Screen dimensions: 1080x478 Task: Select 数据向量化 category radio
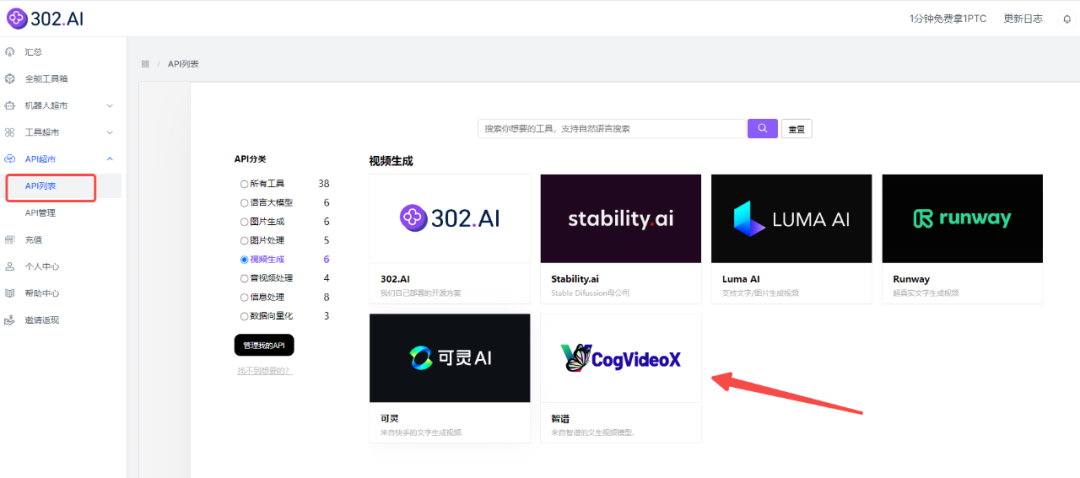coord(244,316)
